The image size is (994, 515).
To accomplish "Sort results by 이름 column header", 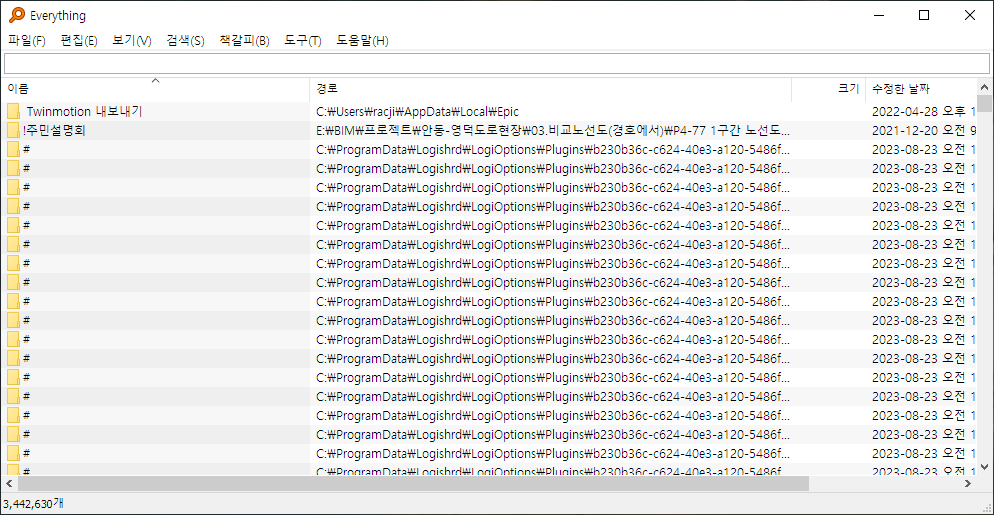I will pyautogui.click(x=155, y=89).
